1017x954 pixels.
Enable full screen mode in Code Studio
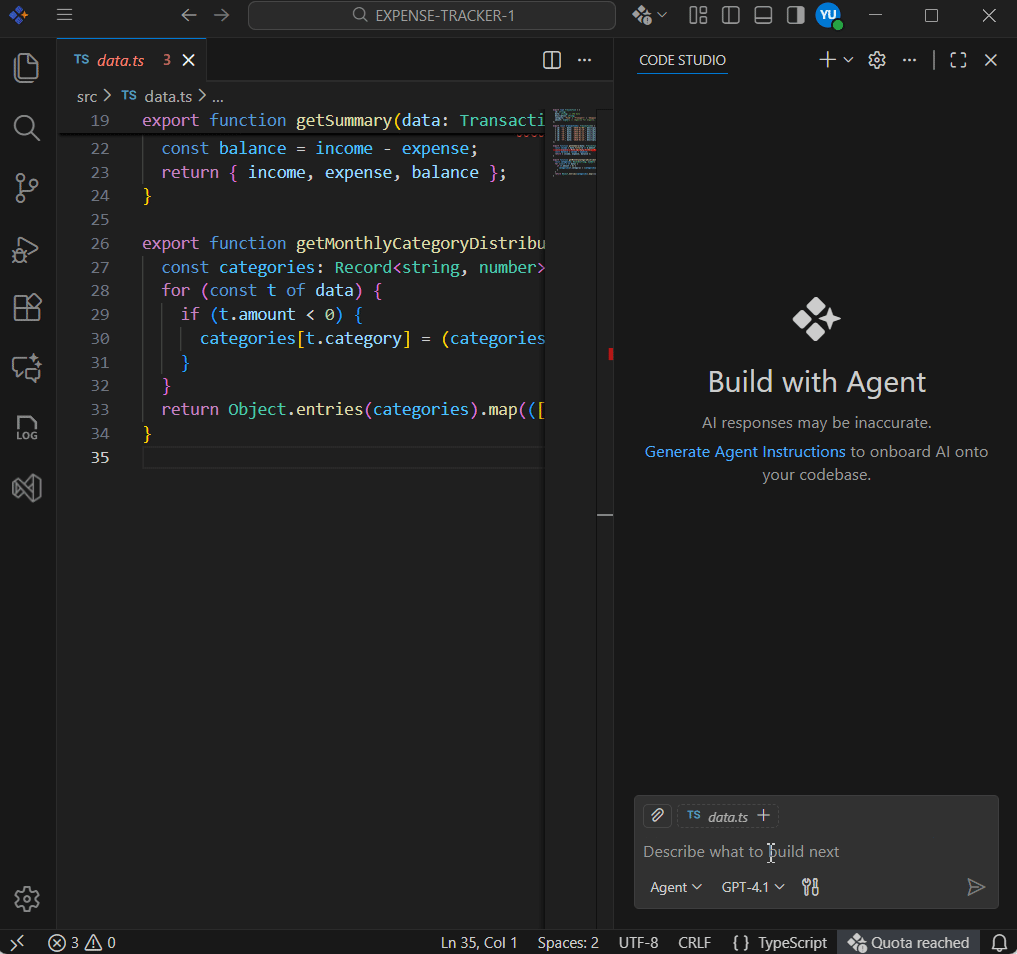coord(957,59)
